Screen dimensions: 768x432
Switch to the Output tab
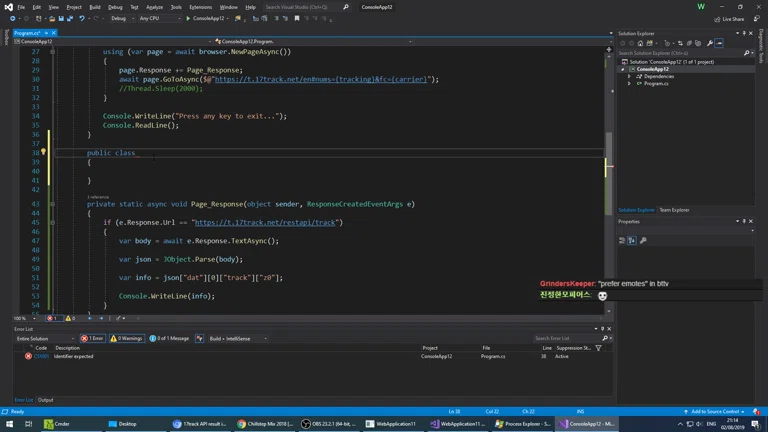point(46,400)
